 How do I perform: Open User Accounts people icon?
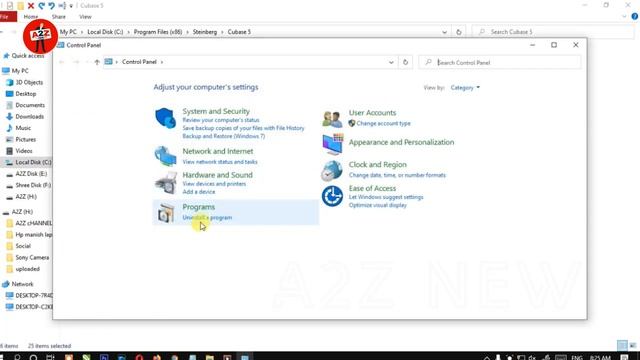tap(332, 119)
